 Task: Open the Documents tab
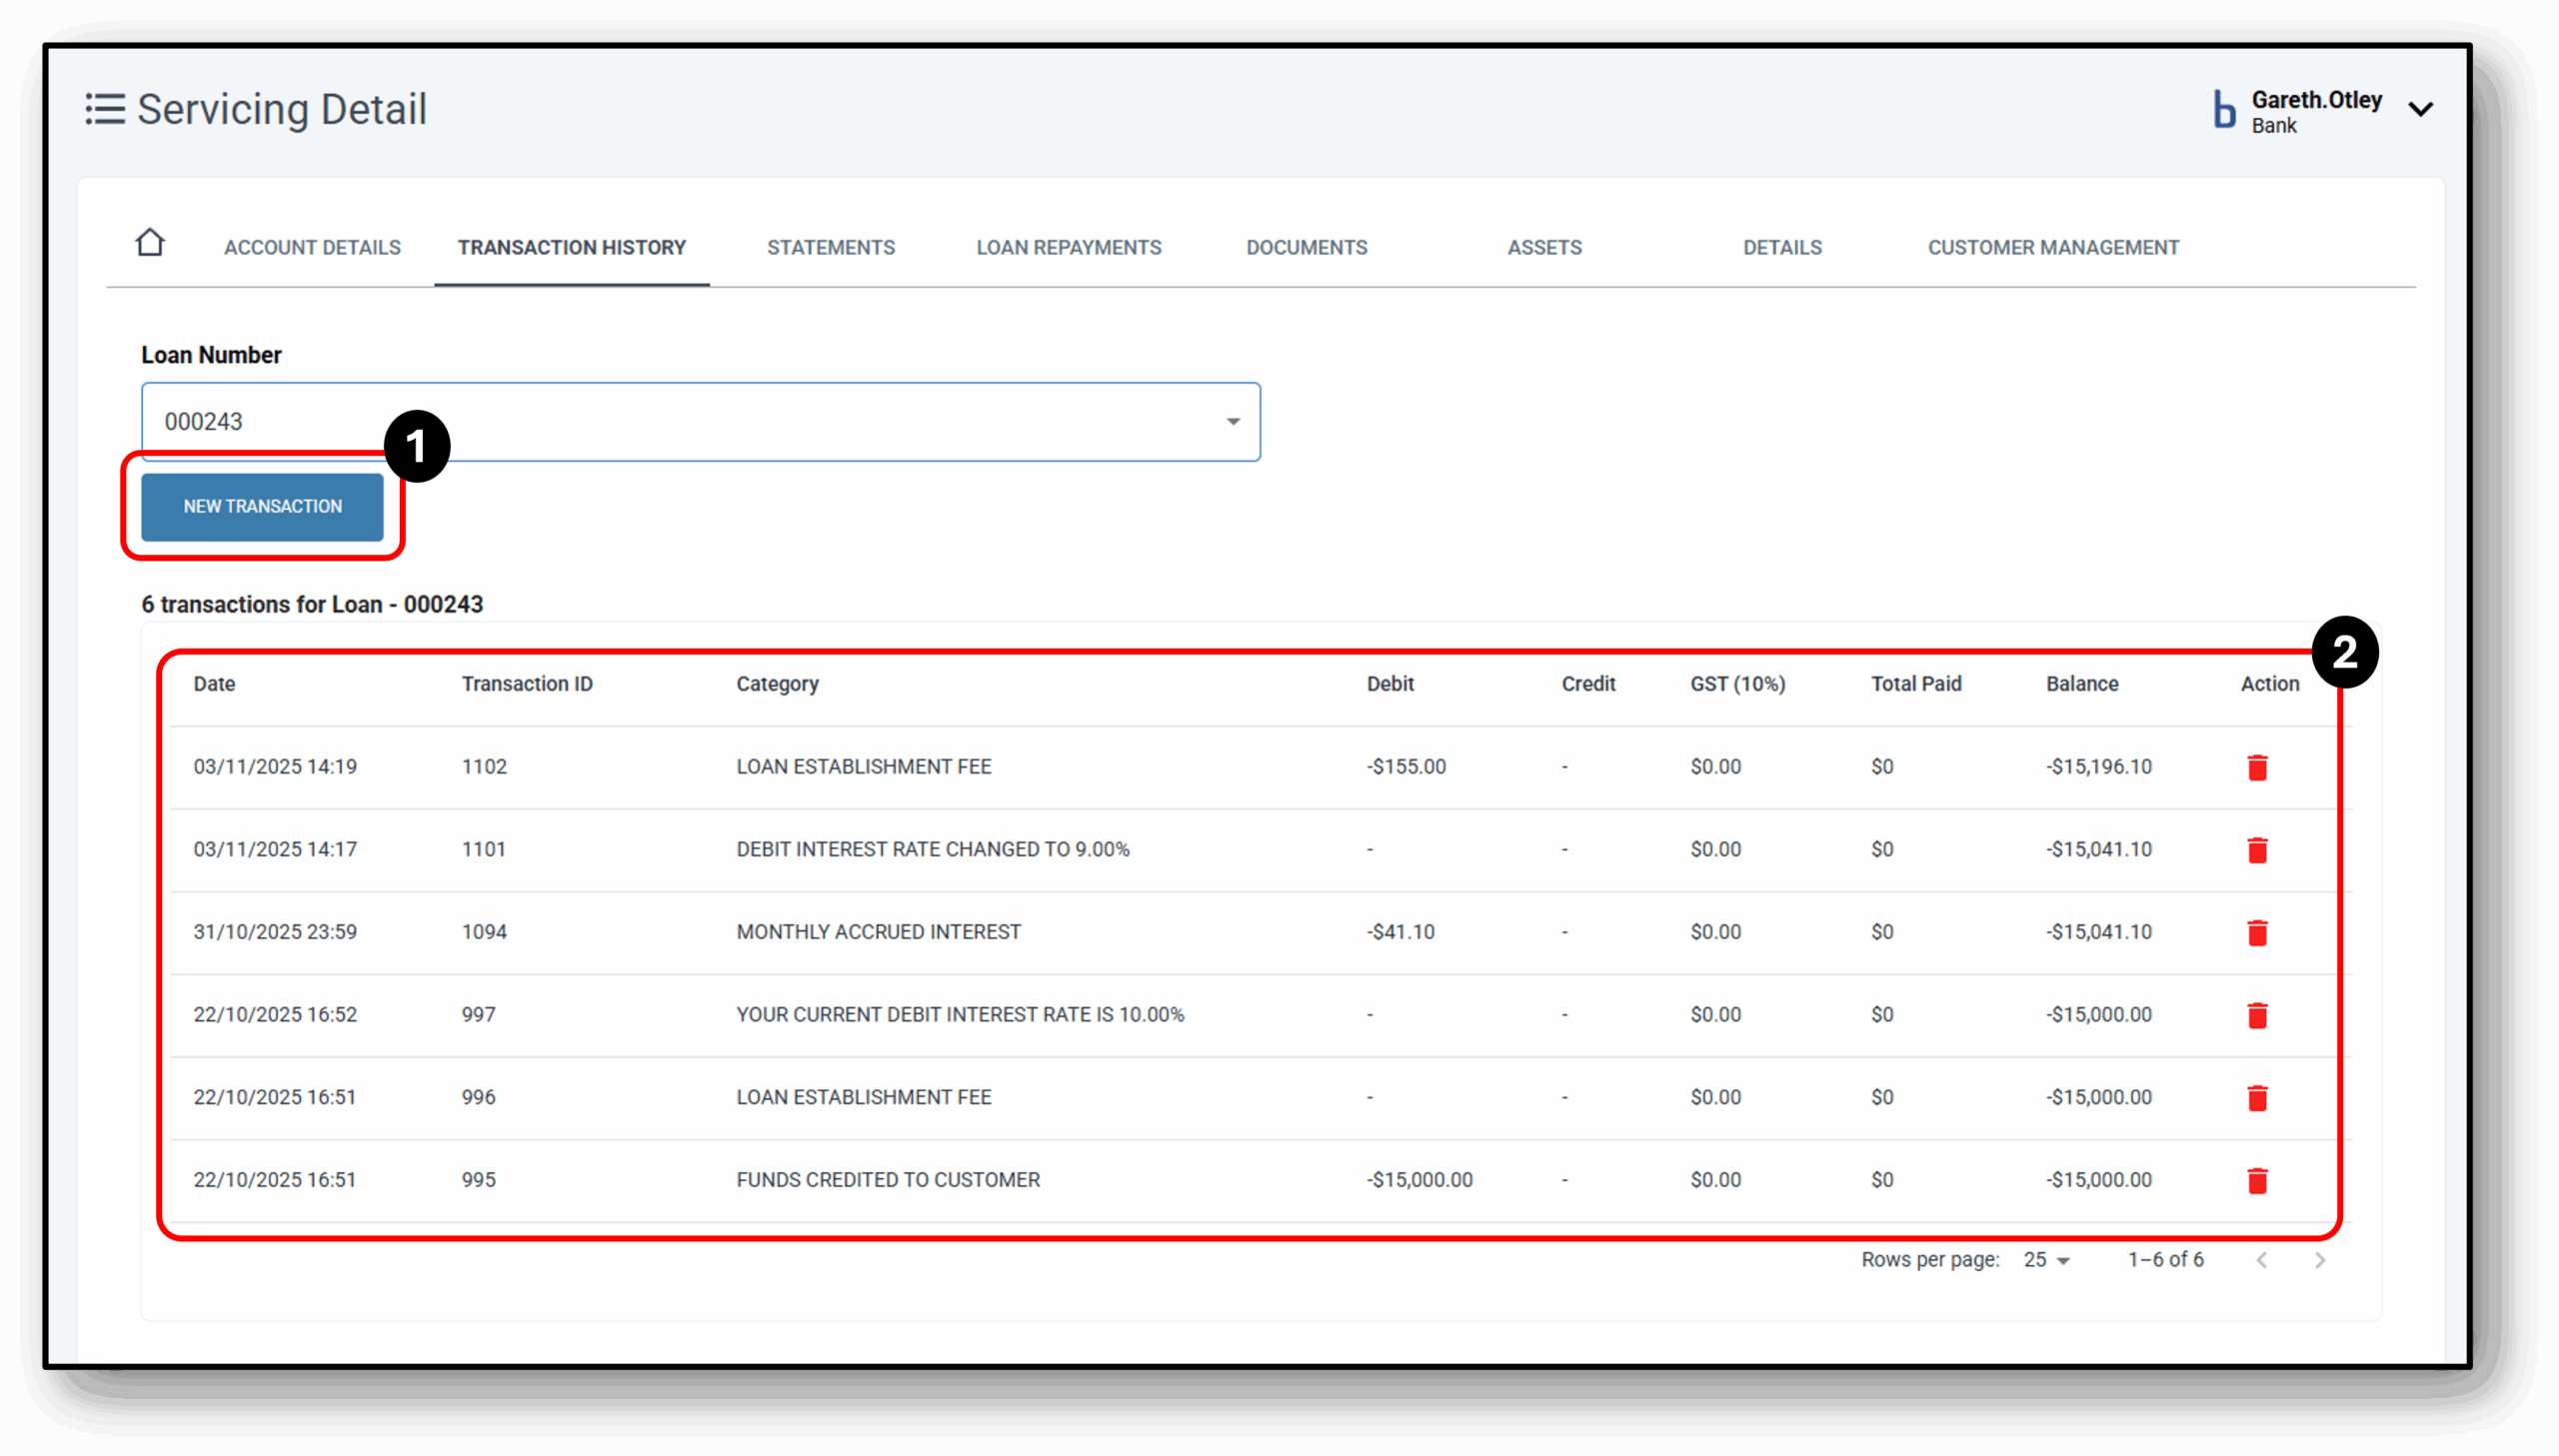[x=1306, y=247]
